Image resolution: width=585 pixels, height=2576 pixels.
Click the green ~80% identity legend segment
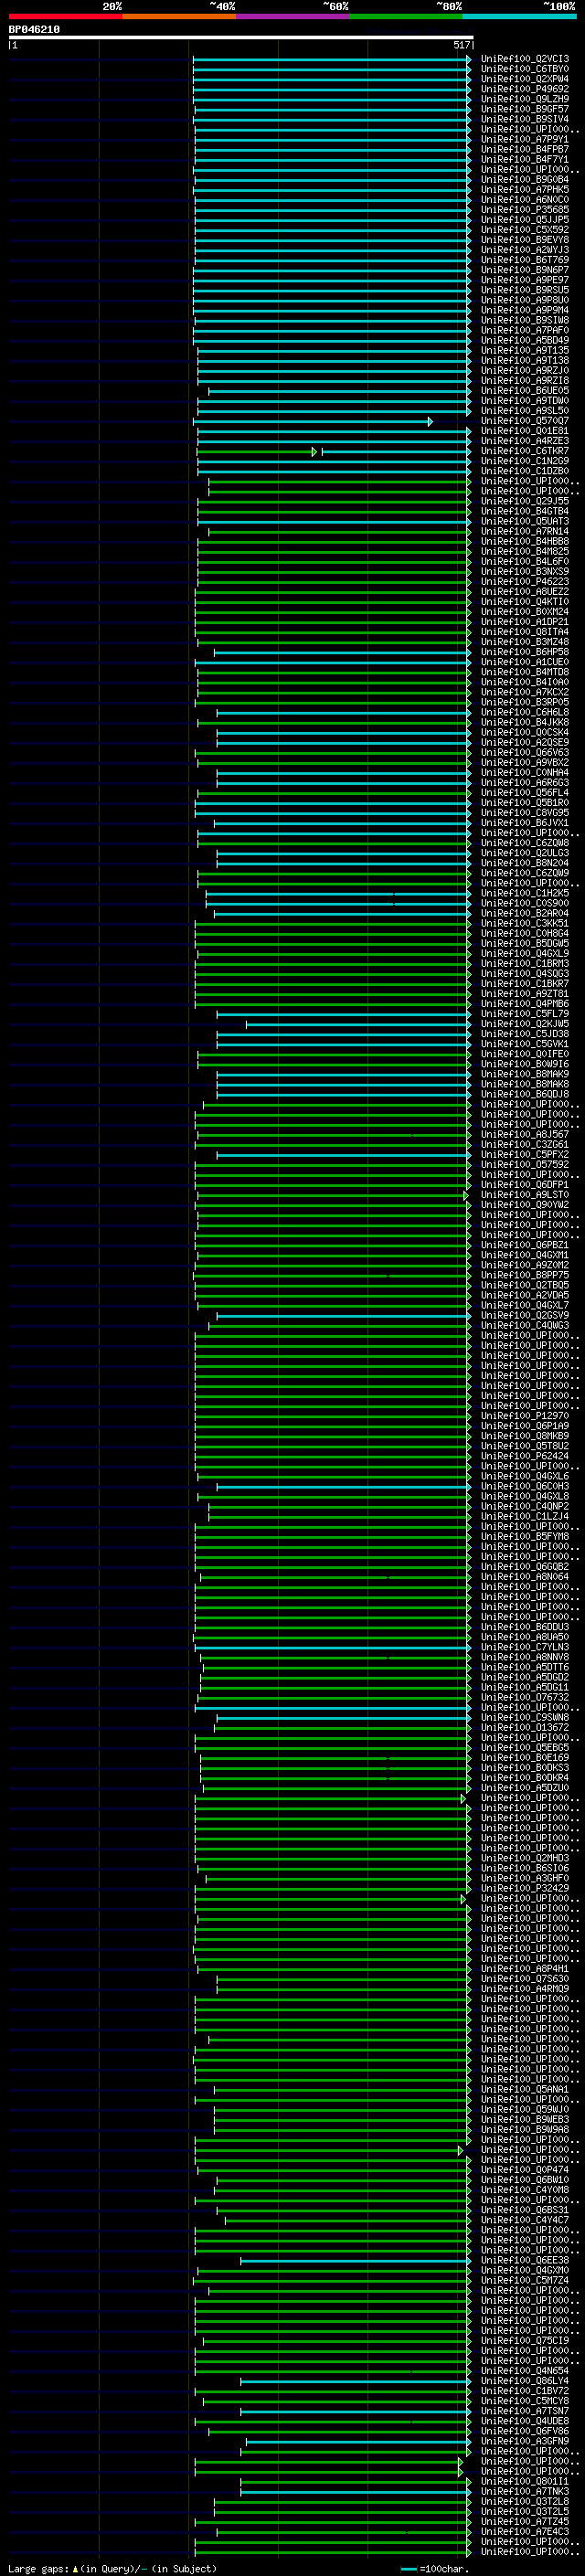coord(406,16)
